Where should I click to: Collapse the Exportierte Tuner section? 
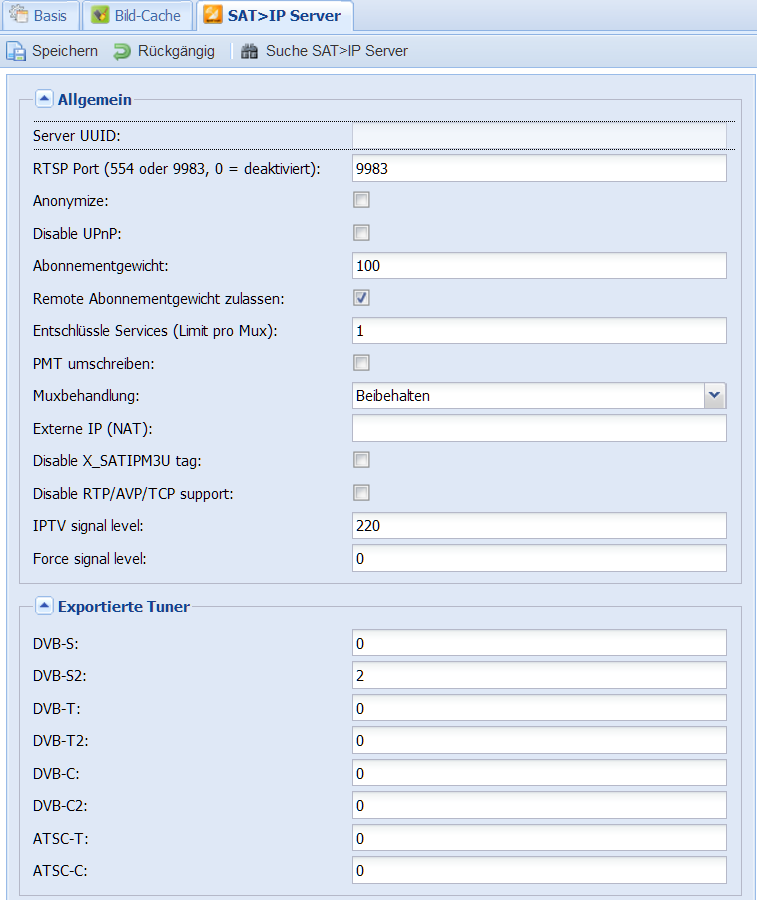44,606
